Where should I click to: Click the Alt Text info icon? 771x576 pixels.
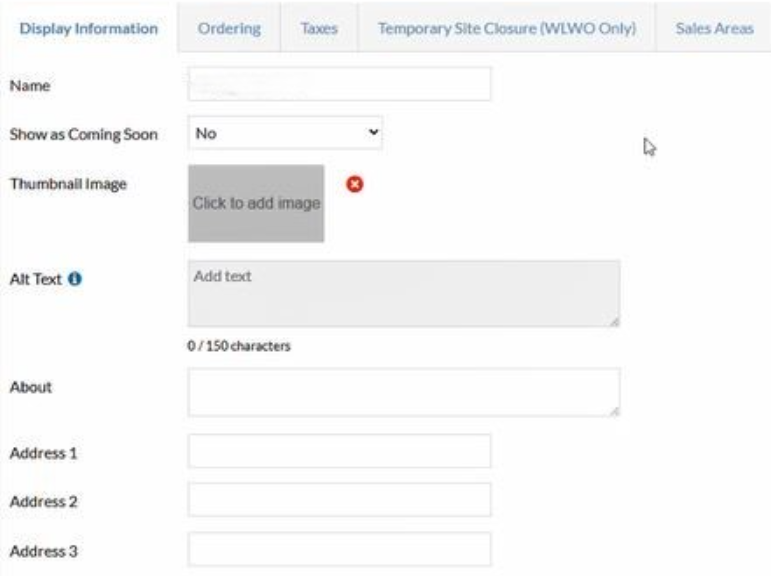point(75,282)
